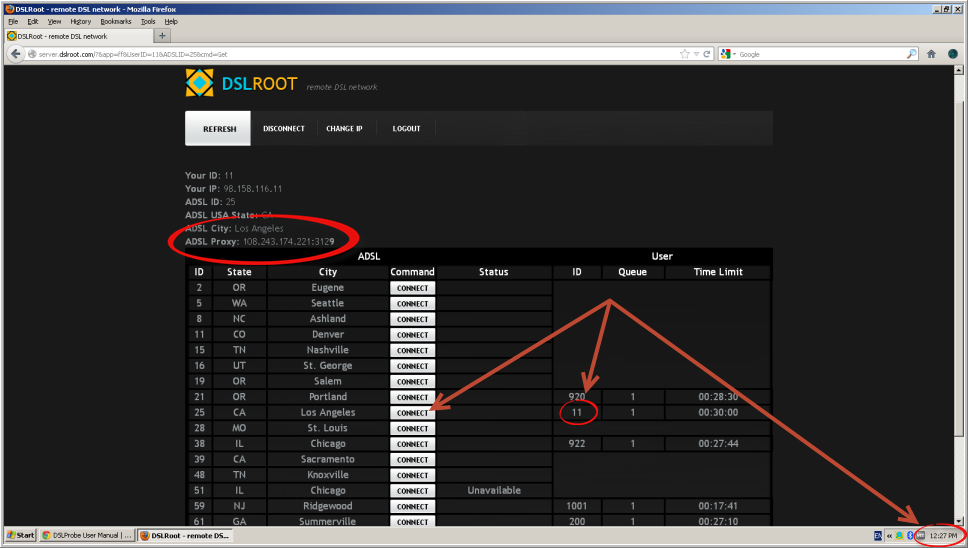Reload the page using the address bar refresh icon
Image resolution: width=968 pixels, height=548 pixels.
point(707,54)
